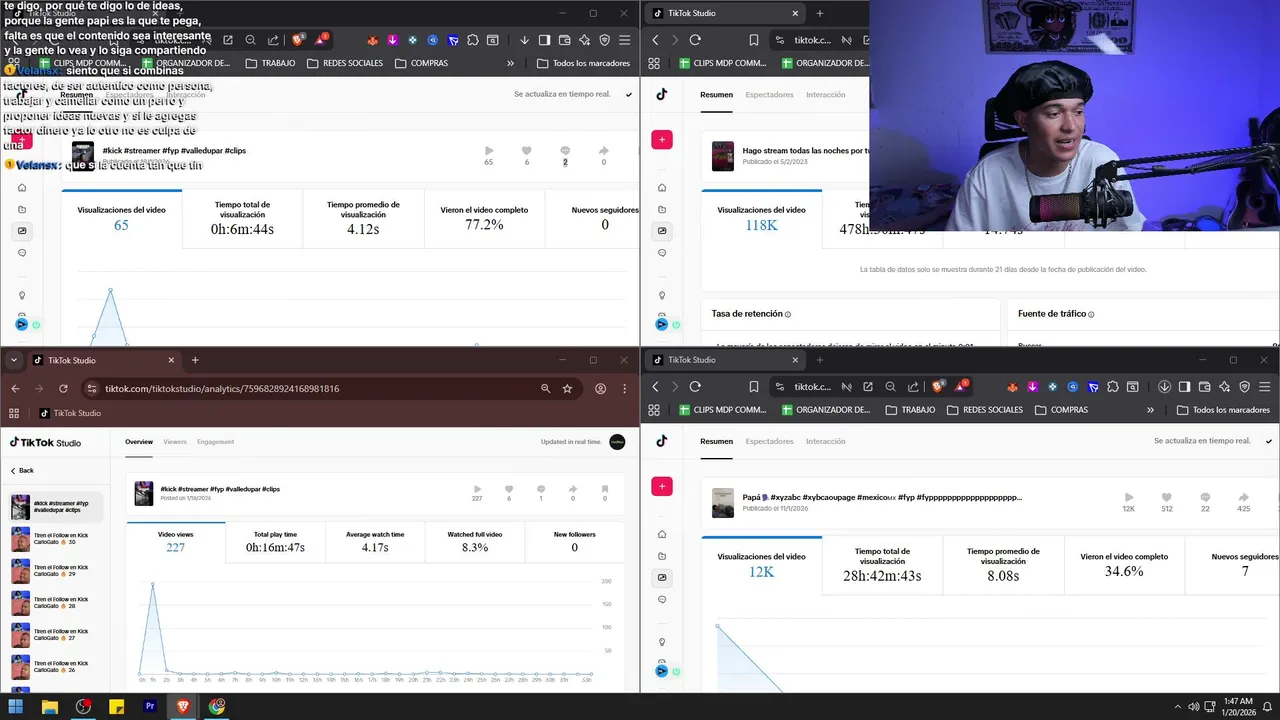Open Chrome three-dot menu
1280x720 pixels.
[x=626, y=388]
